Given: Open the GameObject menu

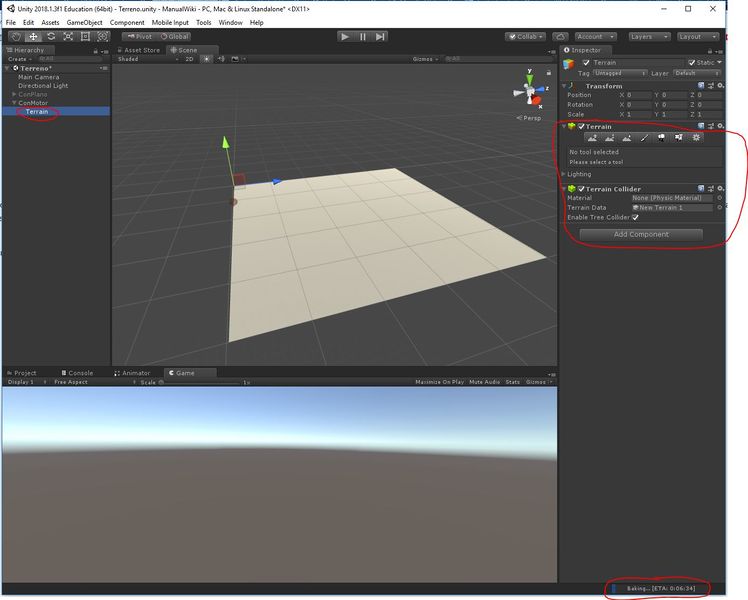Looking at the screenshot, I should tap(84, 22).
